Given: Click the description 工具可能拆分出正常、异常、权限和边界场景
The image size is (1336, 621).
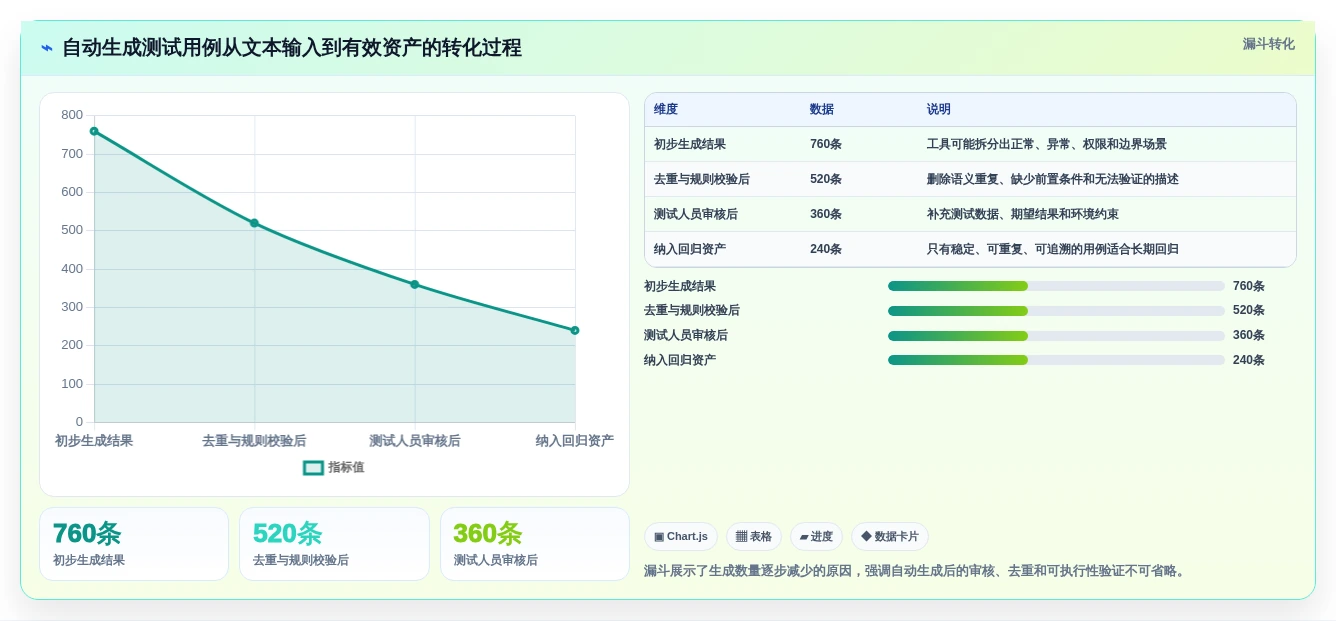Looking at the screenshot, I should coord(1047,144).
